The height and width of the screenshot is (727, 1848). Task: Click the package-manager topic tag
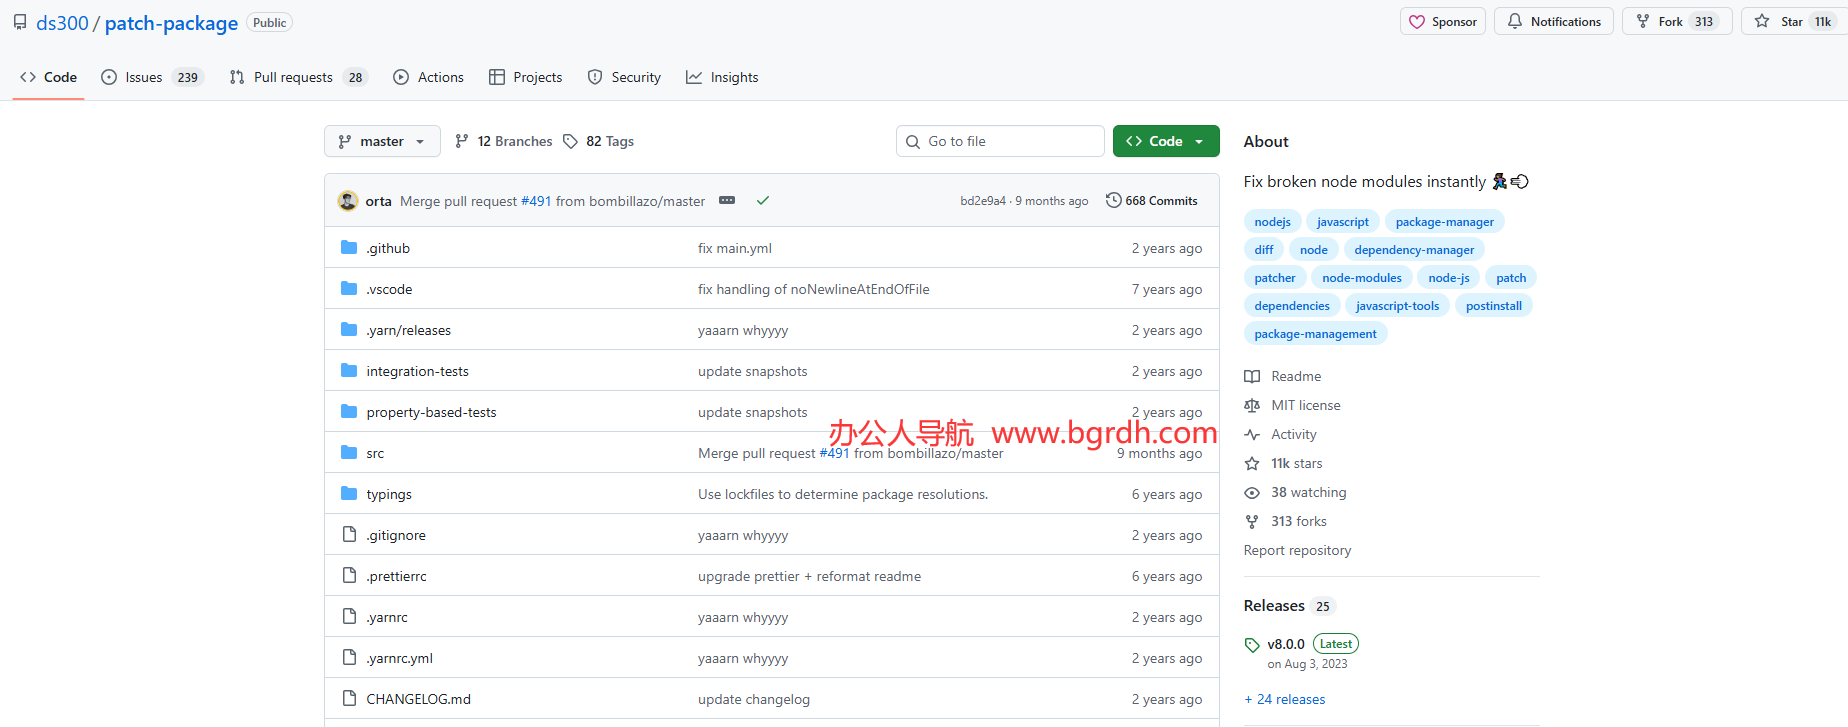(1444, 222)
